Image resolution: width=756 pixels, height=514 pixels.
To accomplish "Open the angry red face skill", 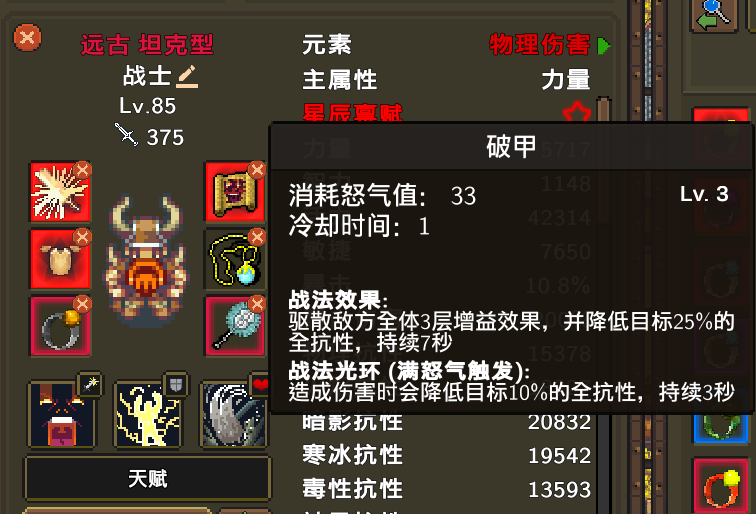I will click(x=61, y=414).
